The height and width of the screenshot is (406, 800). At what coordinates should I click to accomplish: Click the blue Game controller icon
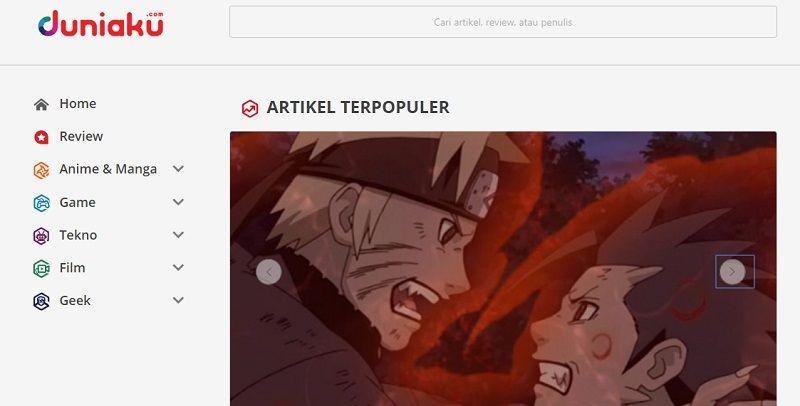(41, 203)
